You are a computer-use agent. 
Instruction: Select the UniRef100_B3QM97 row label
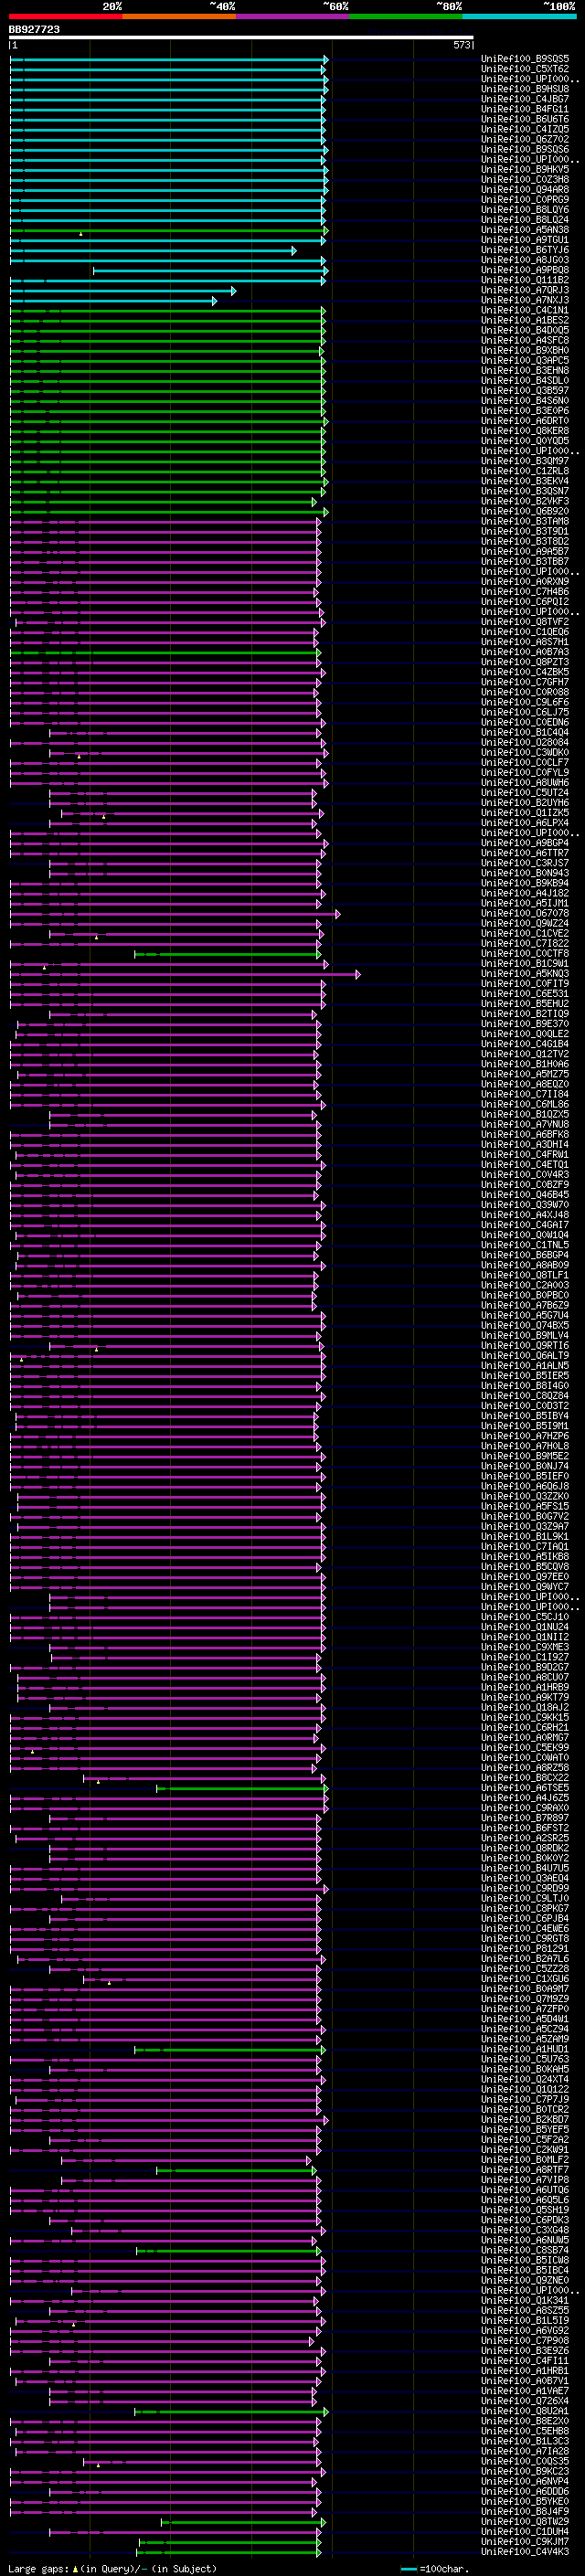click(525, 461)
